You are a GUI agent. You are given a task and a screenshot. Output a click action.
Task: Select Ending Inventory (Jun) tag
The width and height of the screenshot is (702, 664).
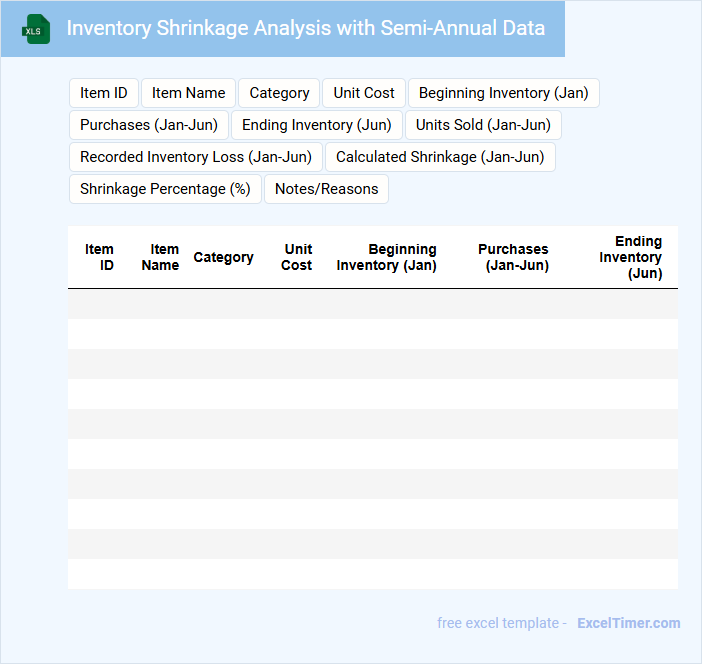tap(317, 125)
